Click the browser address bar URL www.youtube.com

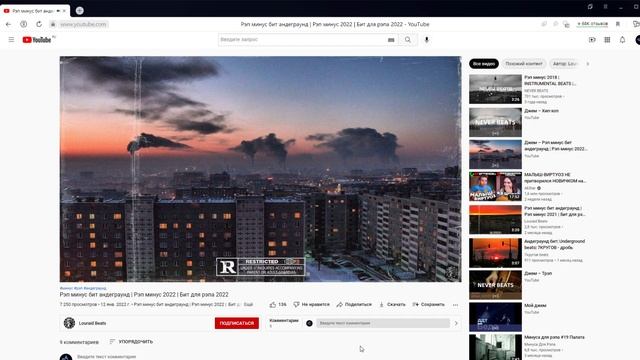tap(83, 24)
